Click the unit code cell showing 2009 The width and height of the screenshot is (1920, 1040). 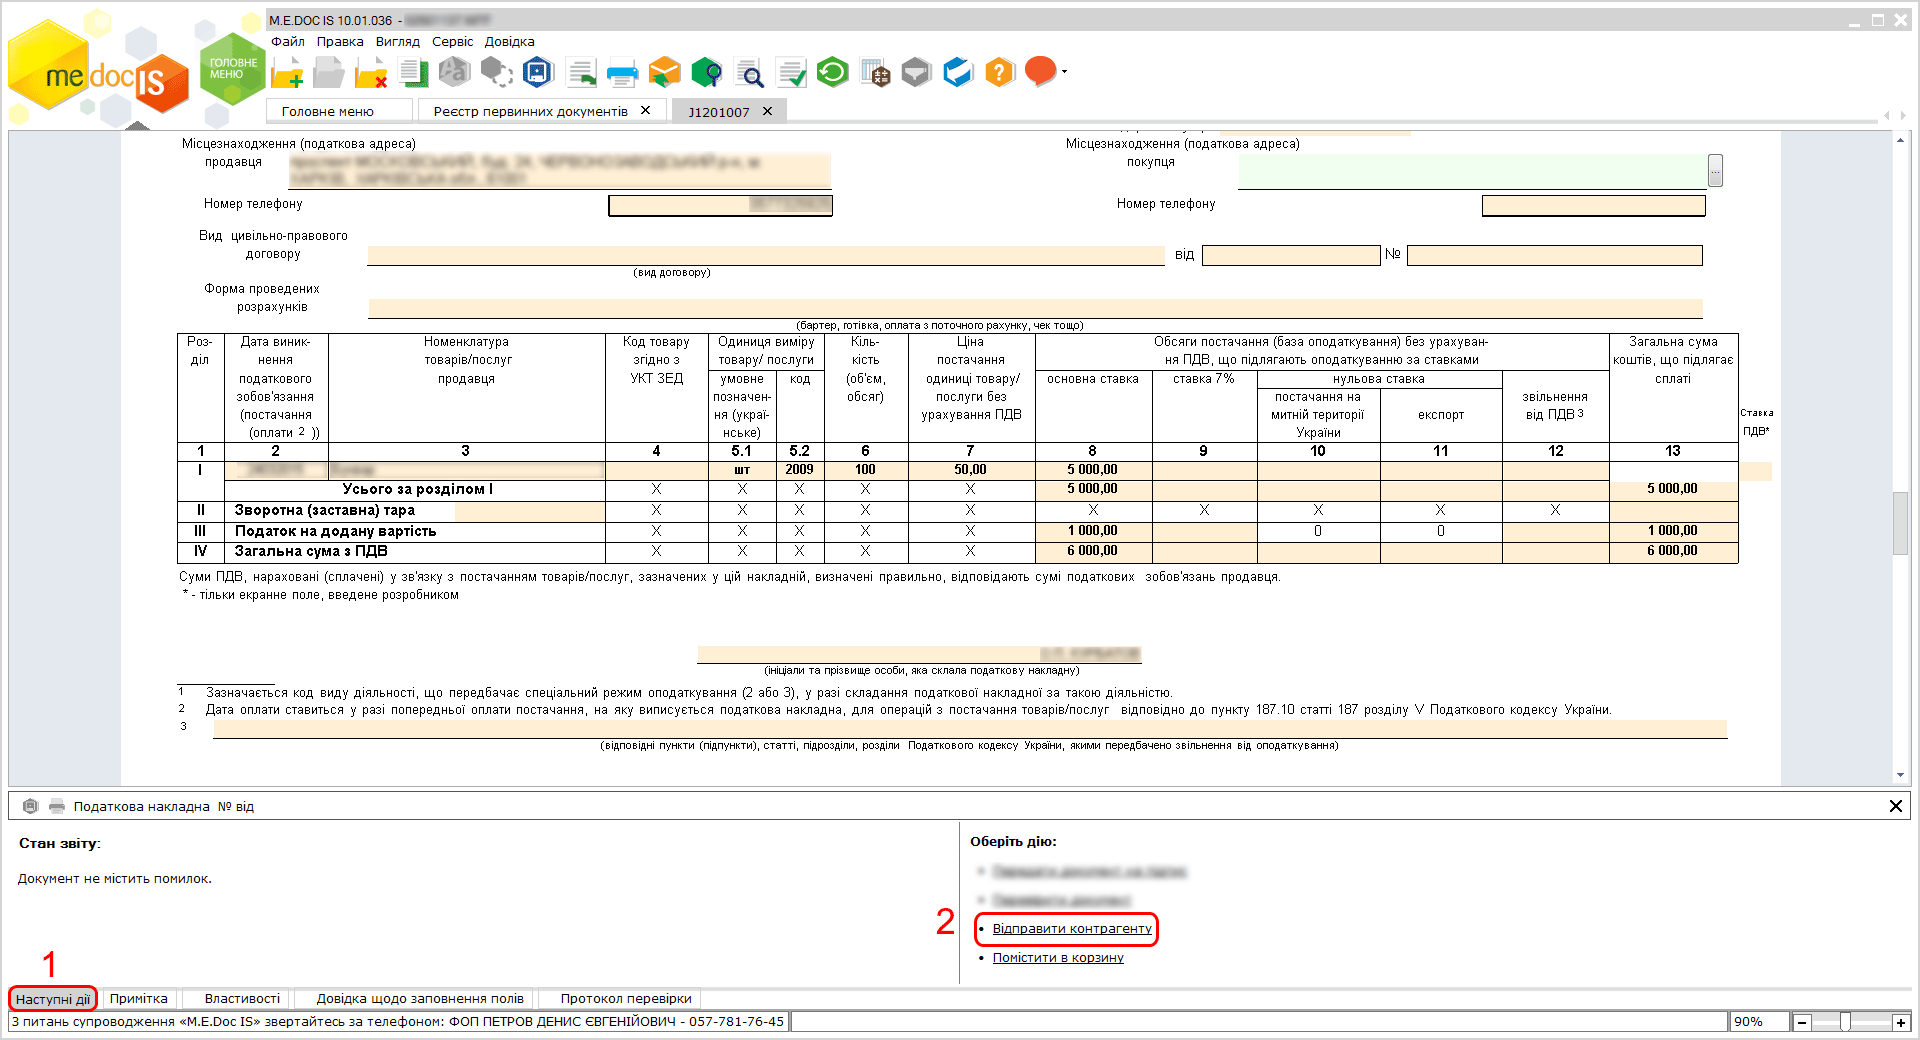click(x=799, y=470)
